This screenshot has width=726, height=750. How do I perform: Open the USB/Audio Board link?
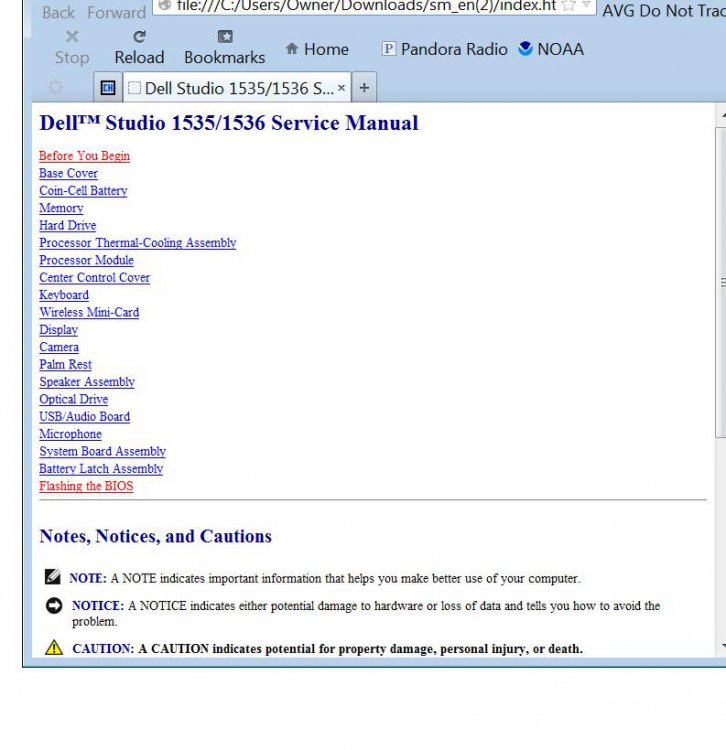pyautogui.click(x=84, y=417)
